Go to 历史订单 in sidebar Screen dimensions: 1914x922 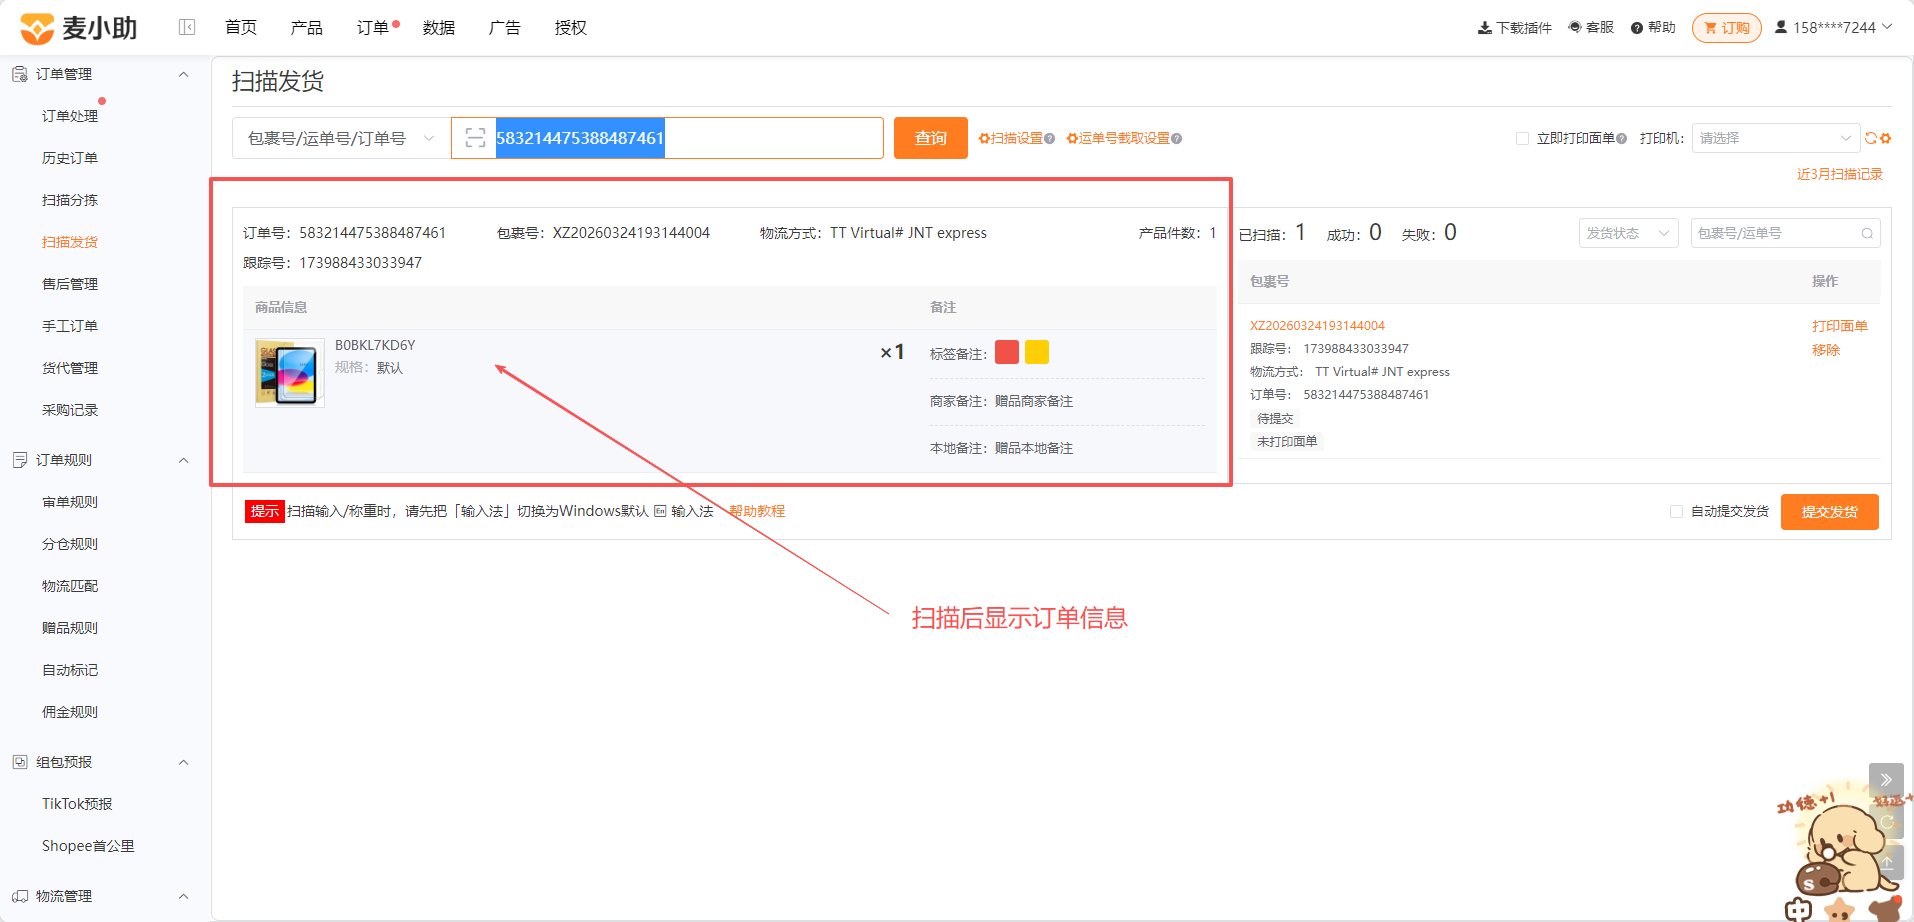coord(70,158)
